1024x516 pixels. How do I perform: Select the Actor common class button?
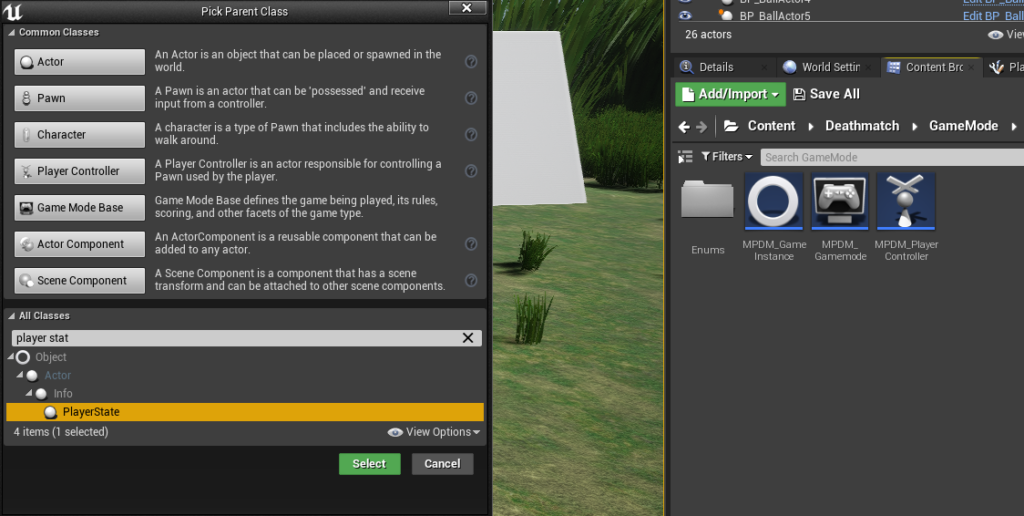click(x=80, y=62)
